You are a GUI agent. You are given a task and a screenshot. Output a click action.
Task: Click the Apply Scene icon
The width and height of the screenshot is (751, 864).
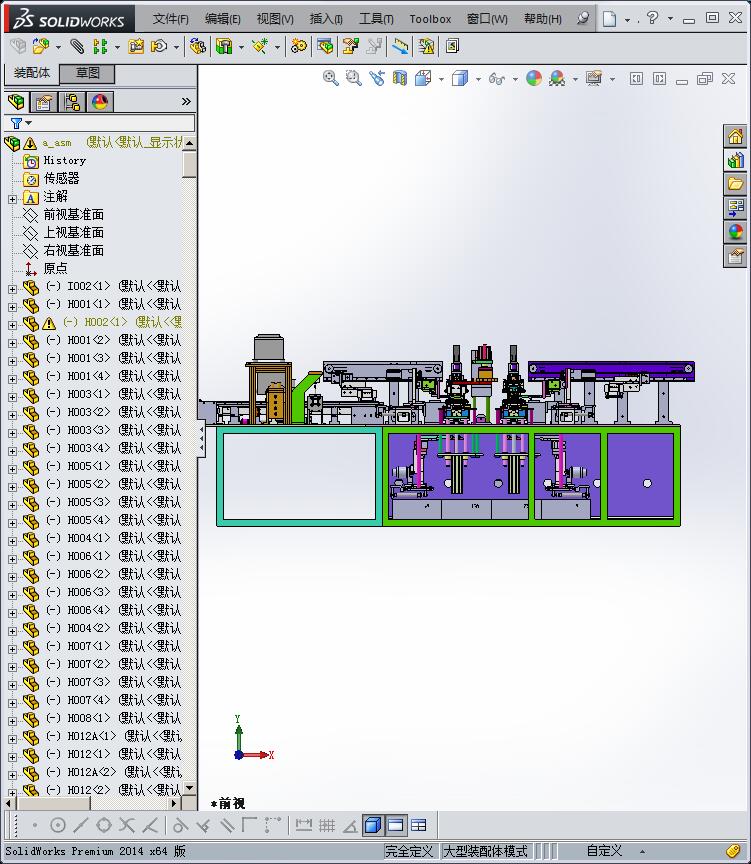click(557, 78)
